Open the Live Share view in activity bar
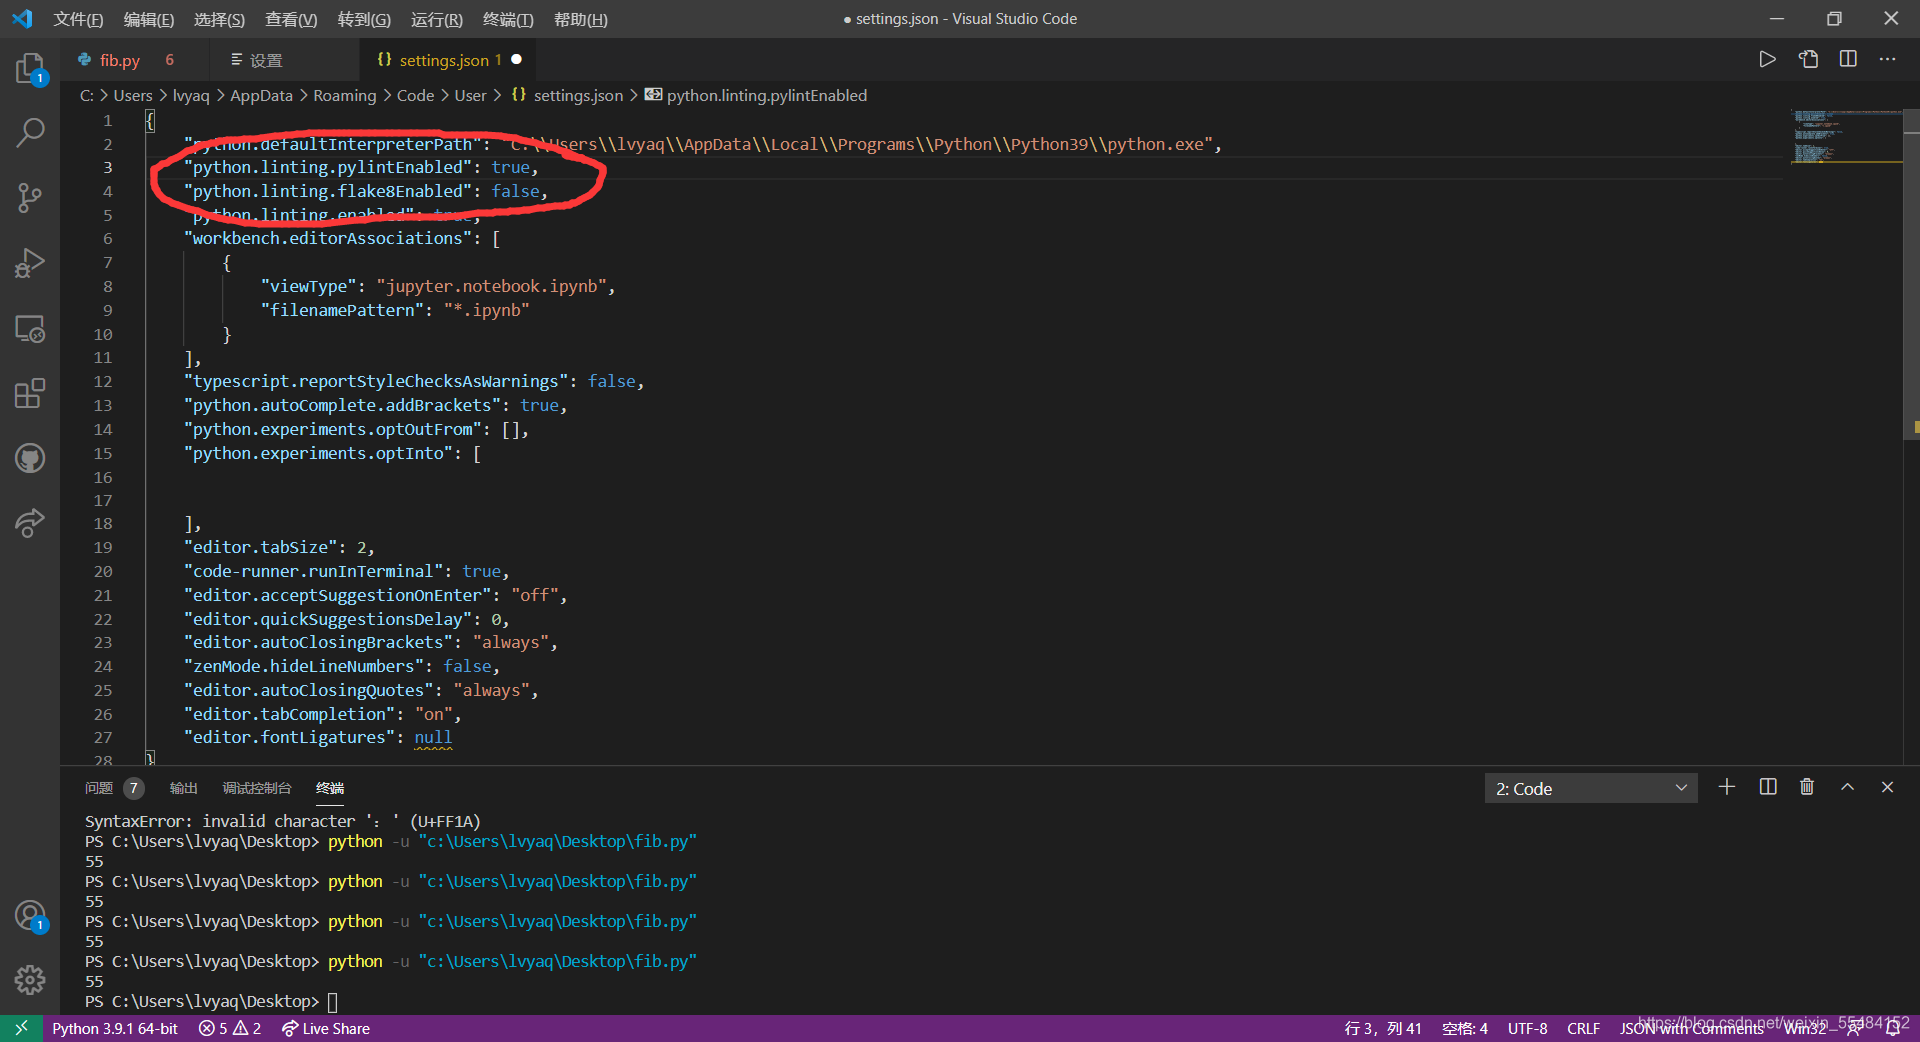Image resolution: width=1920 pixels, height=1042 pixels. click(30, 523)
